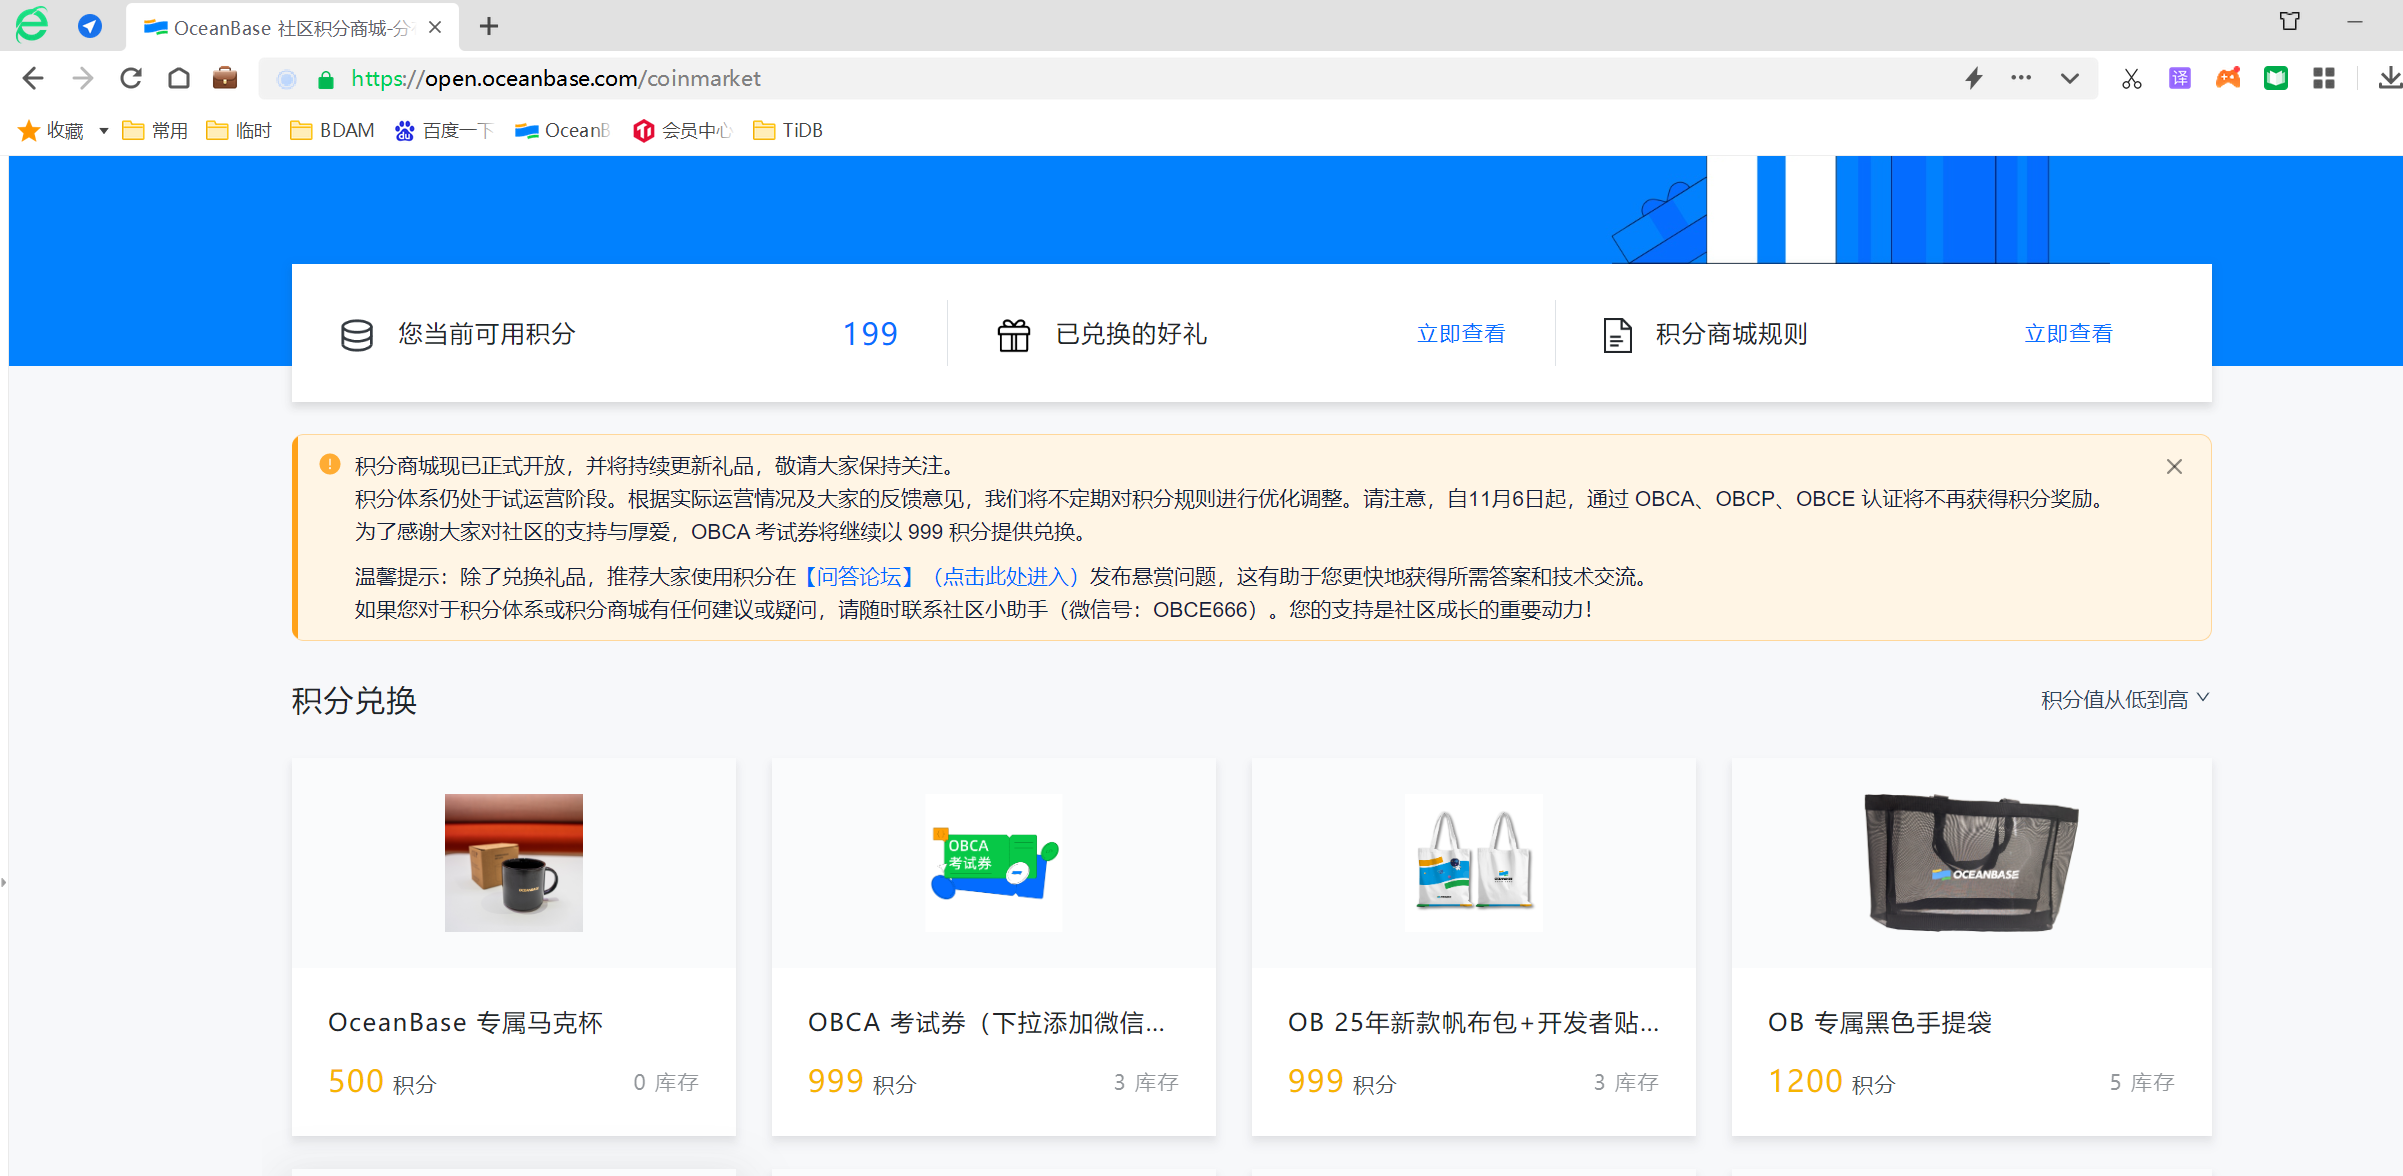Expand the 收藏 bookmarks dropdown arrow
The width and height of the screenshot is (2403, 1176).
tap(103, 131)
